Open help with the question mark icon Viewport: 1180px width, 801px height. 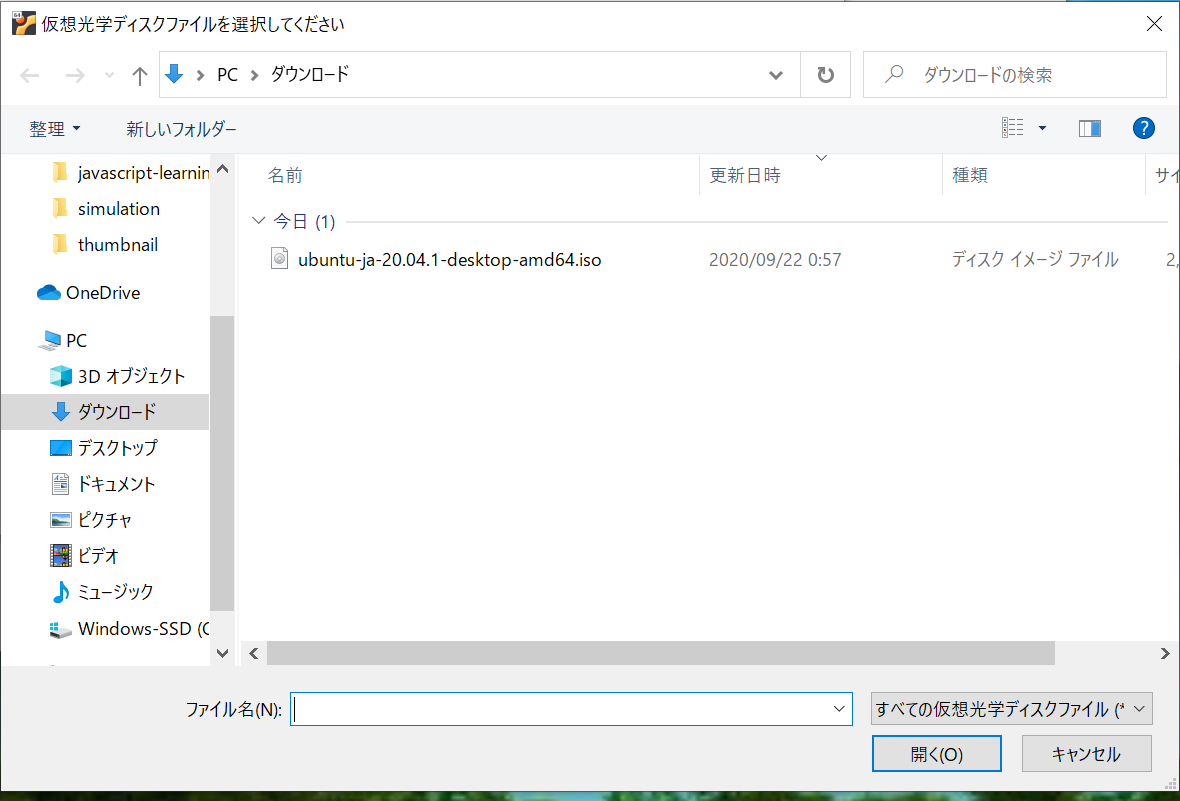tap(1143, 129)
